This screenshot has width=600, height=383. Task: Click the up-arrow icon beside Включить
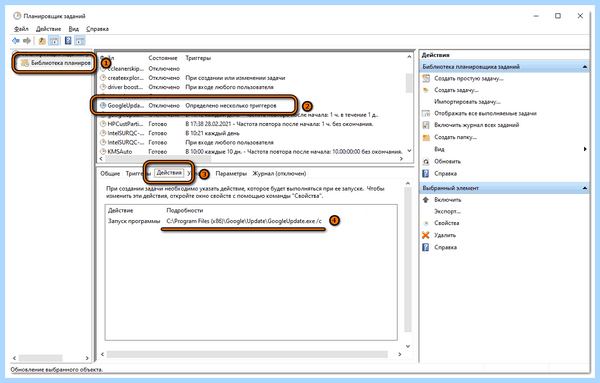point(426,200)
